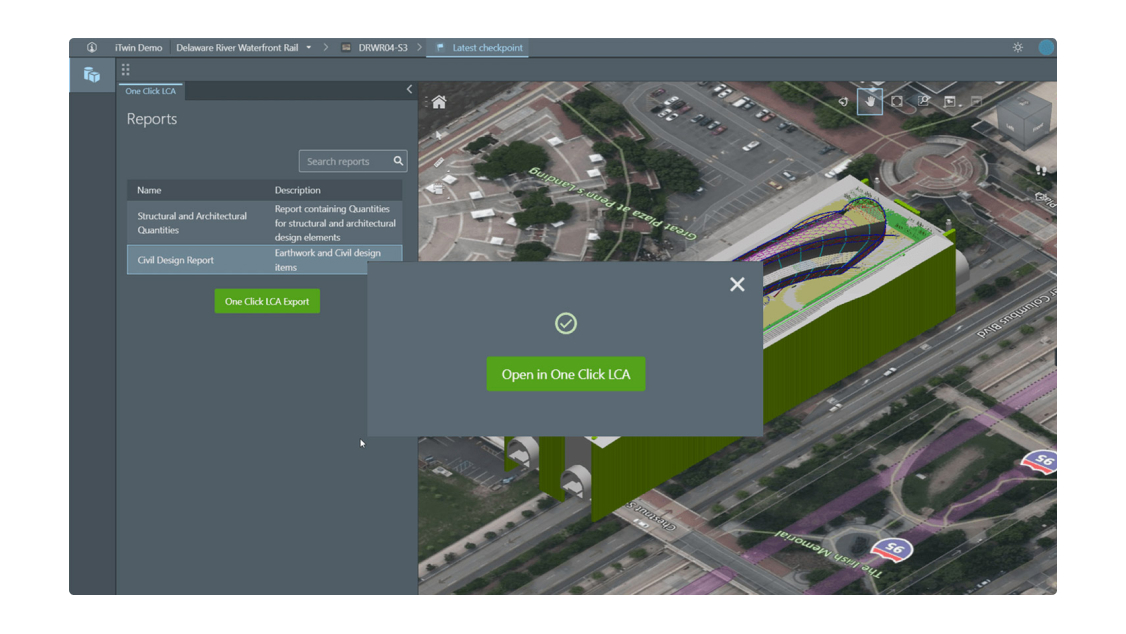Open the user avatar menu

coord(1046,47)
